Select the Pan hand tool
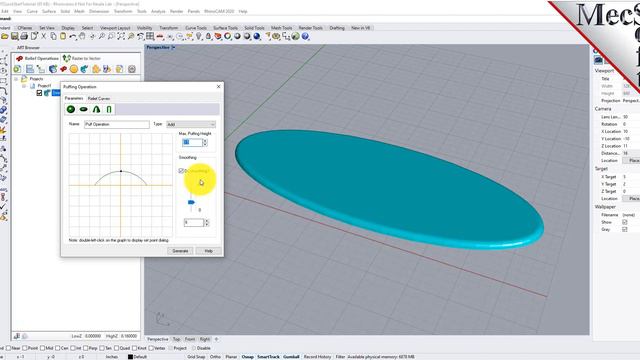Viewport: 640px width, 360px height. coord(82,36)
